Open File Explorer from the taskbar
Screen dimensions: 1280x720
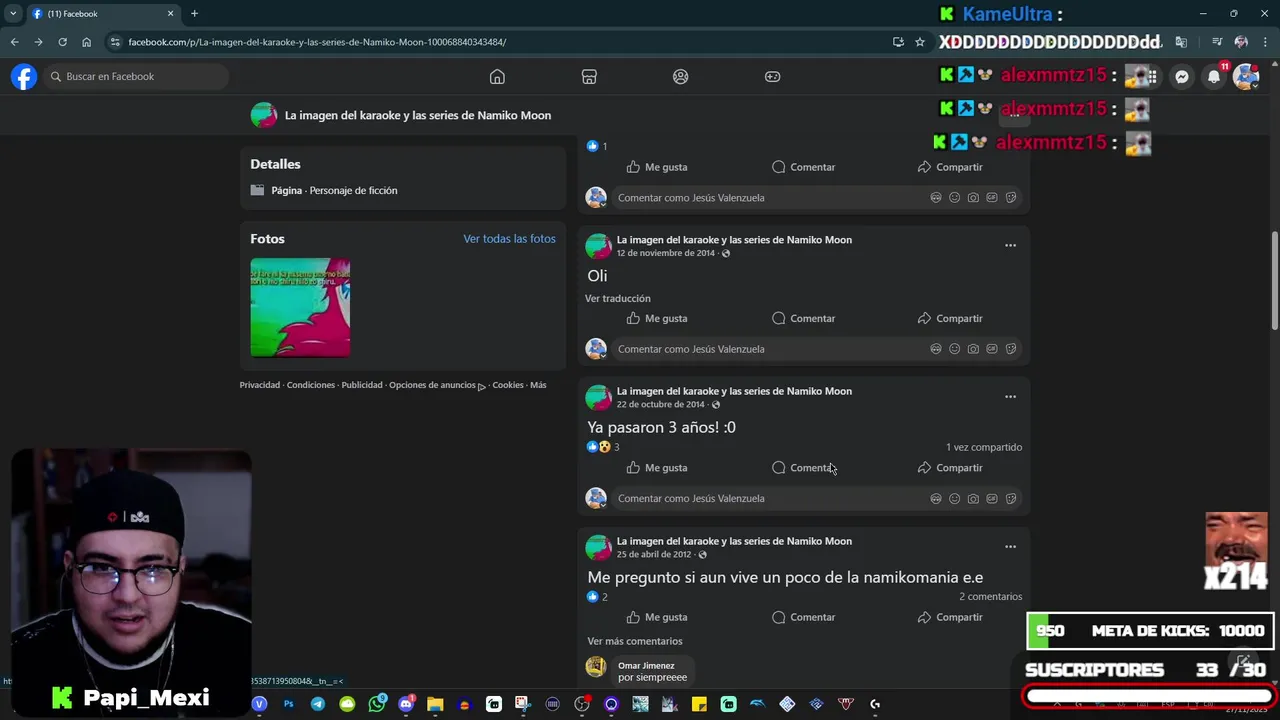coord(435,704)
